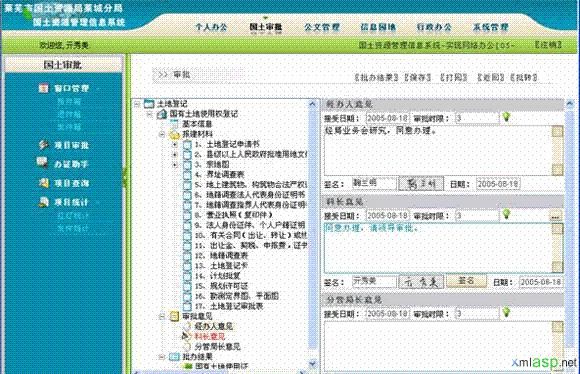The image size is (580, 374).
Task: Check the box for 4、界址调查表
Action: pyautogui.click(x=188, y=175)
